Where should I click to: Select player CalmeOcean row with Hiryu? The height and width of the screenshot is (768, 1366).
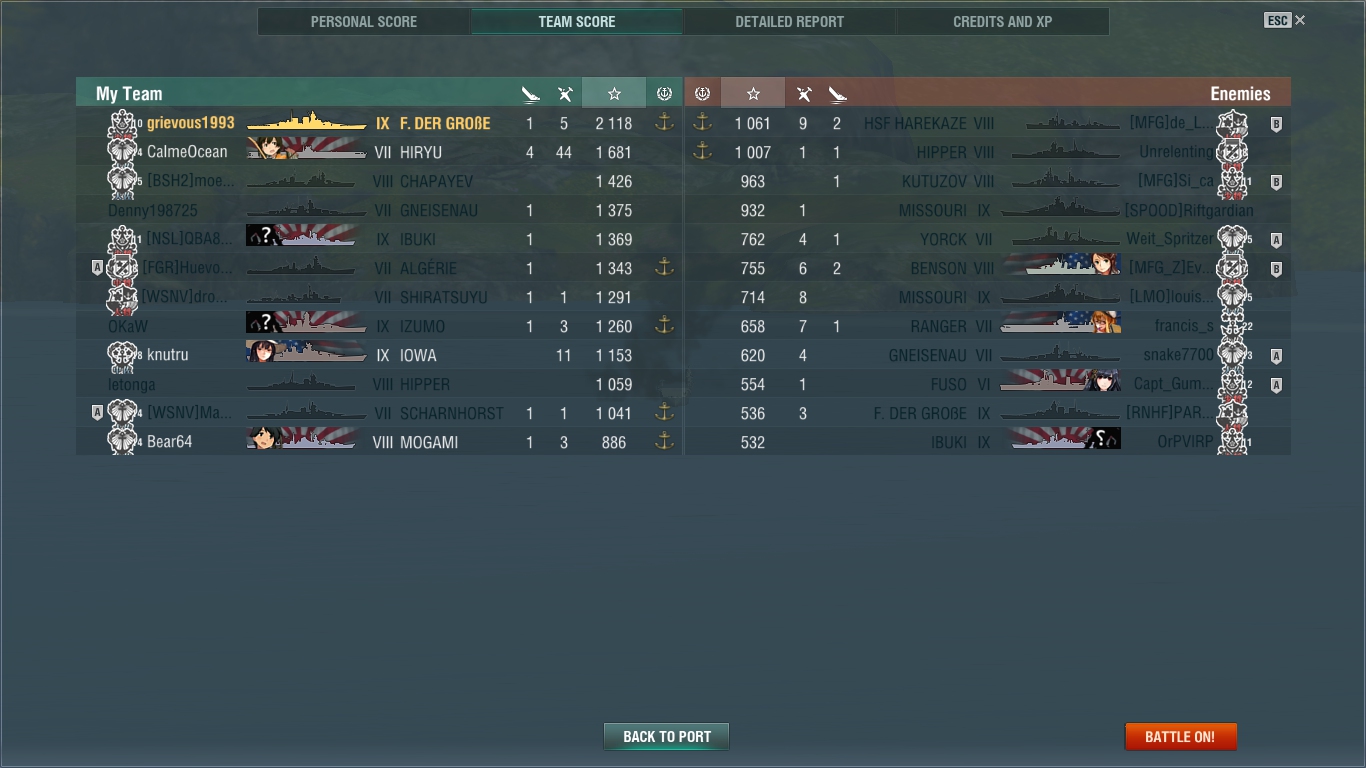click(379, 152)
